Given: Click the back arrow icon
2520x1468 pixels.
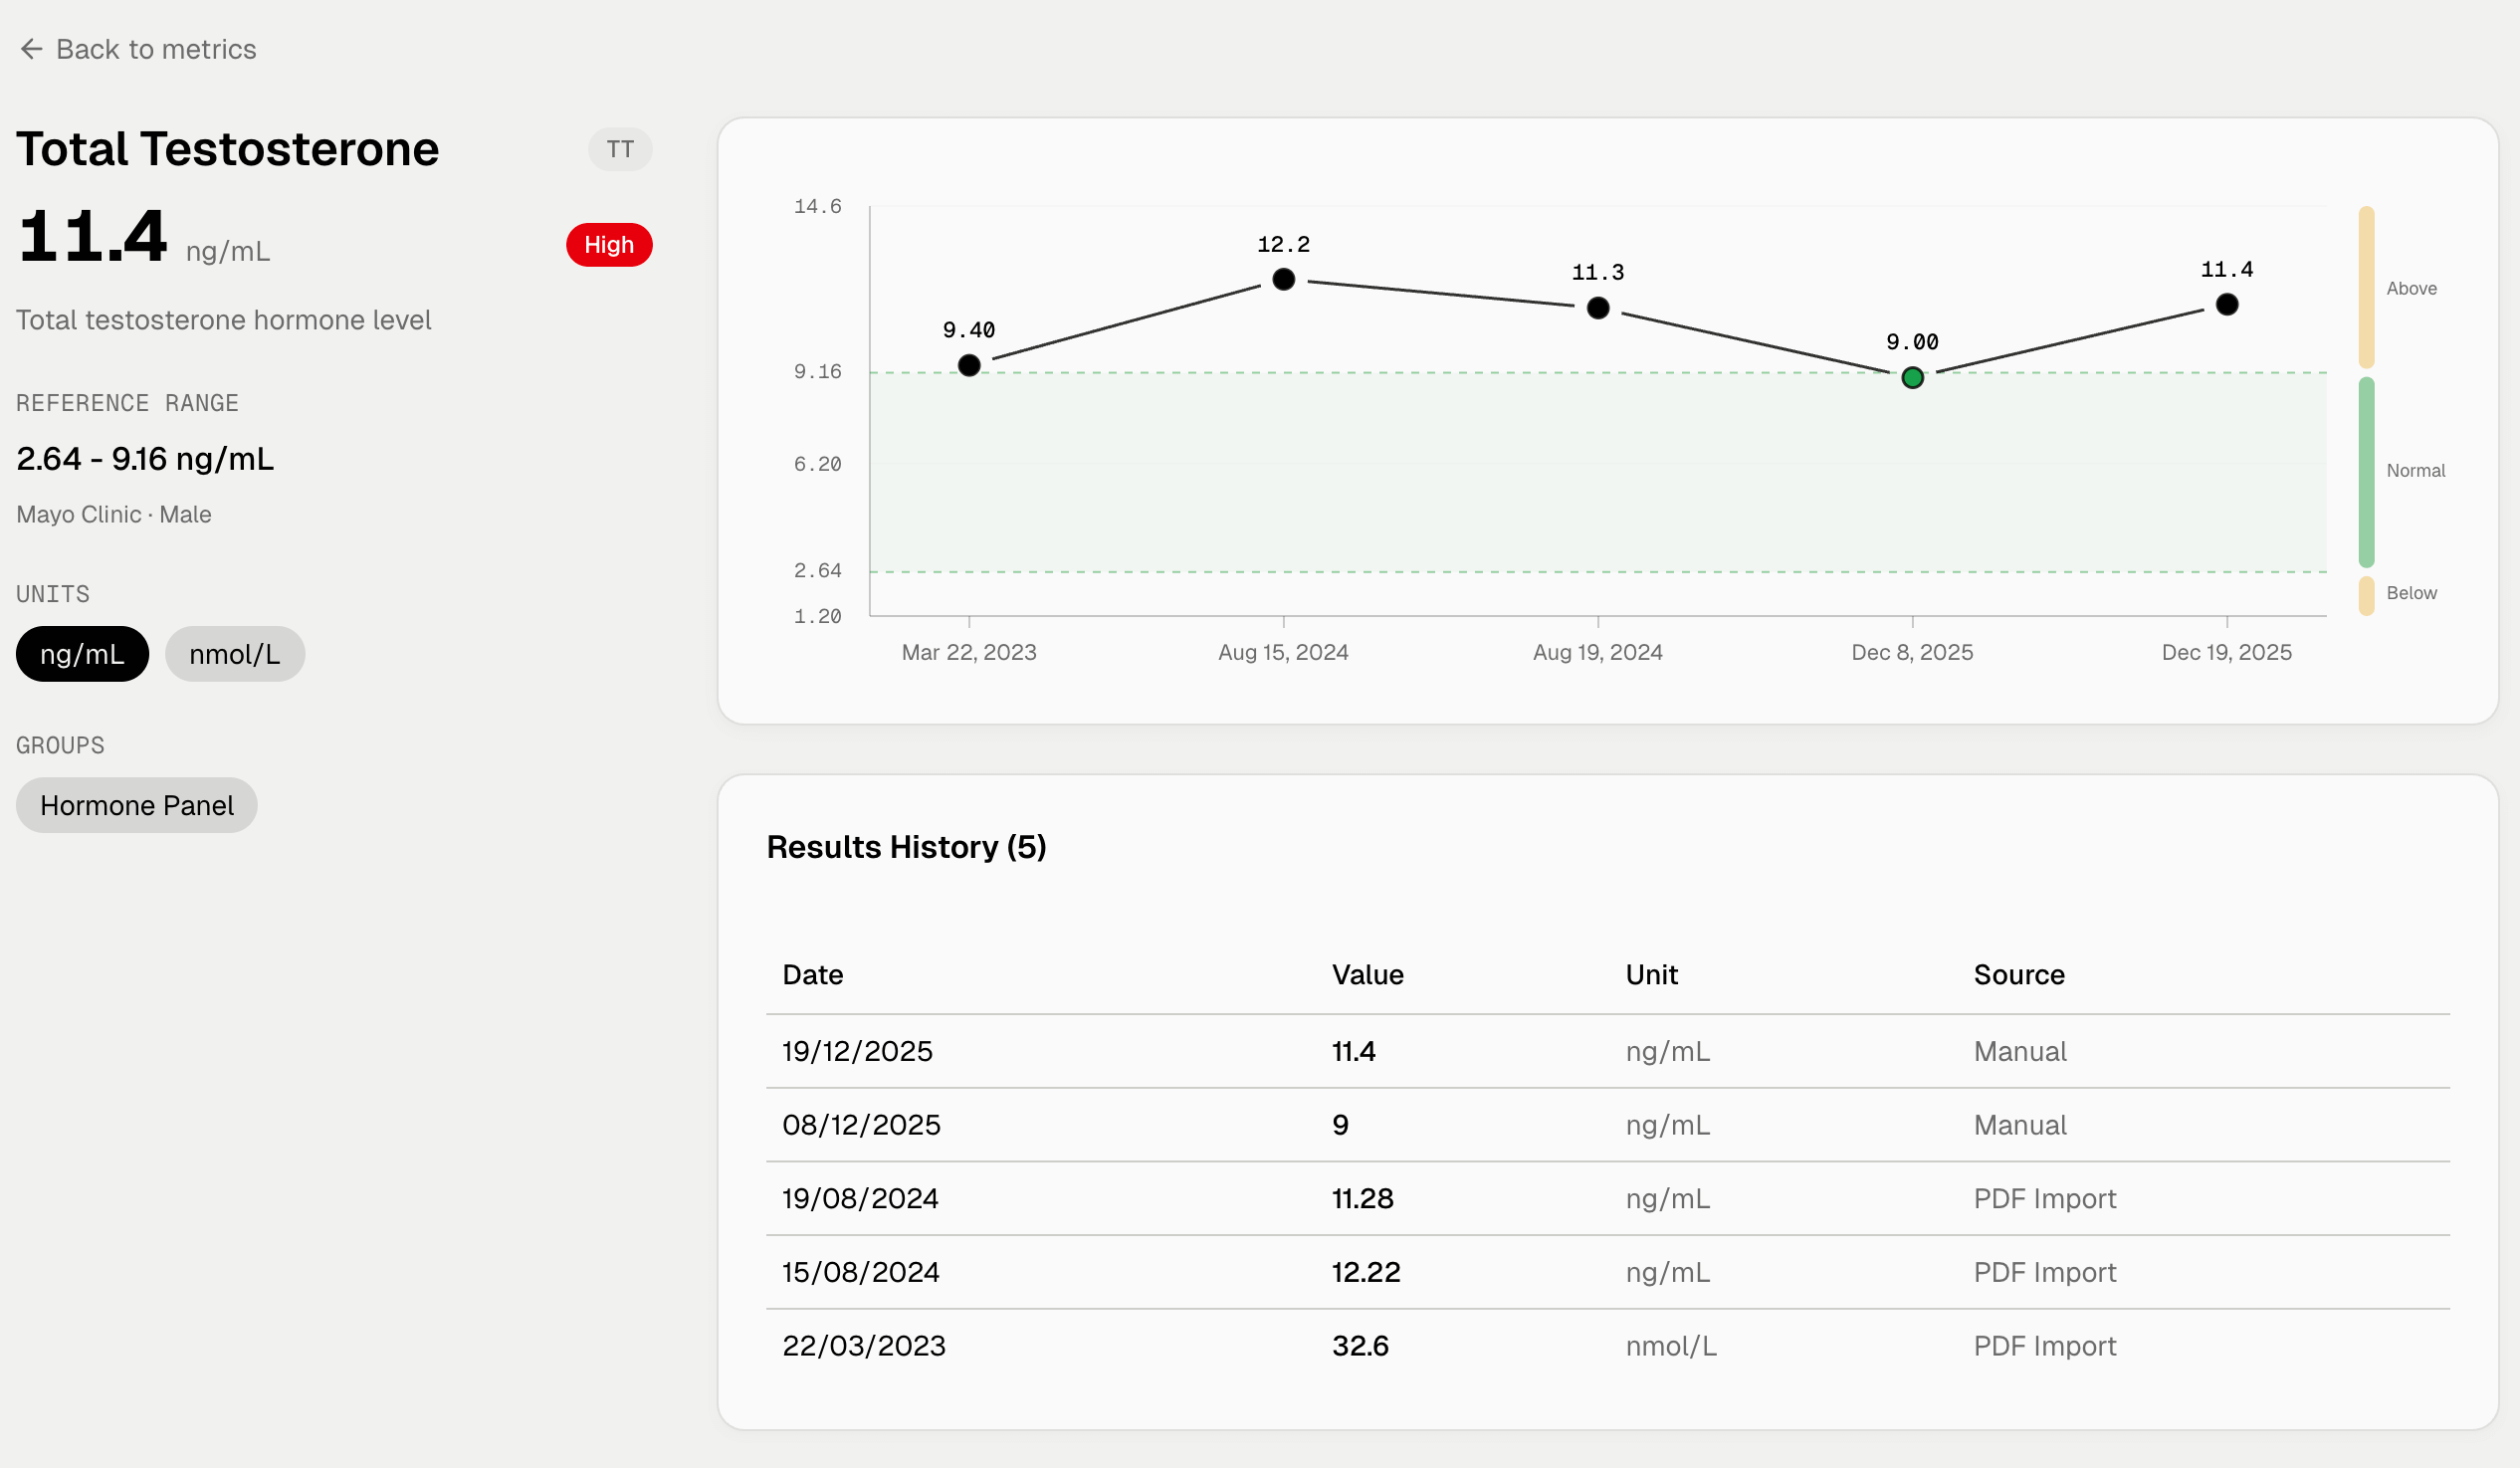Looking at the screenshot, I should point(31,49).
